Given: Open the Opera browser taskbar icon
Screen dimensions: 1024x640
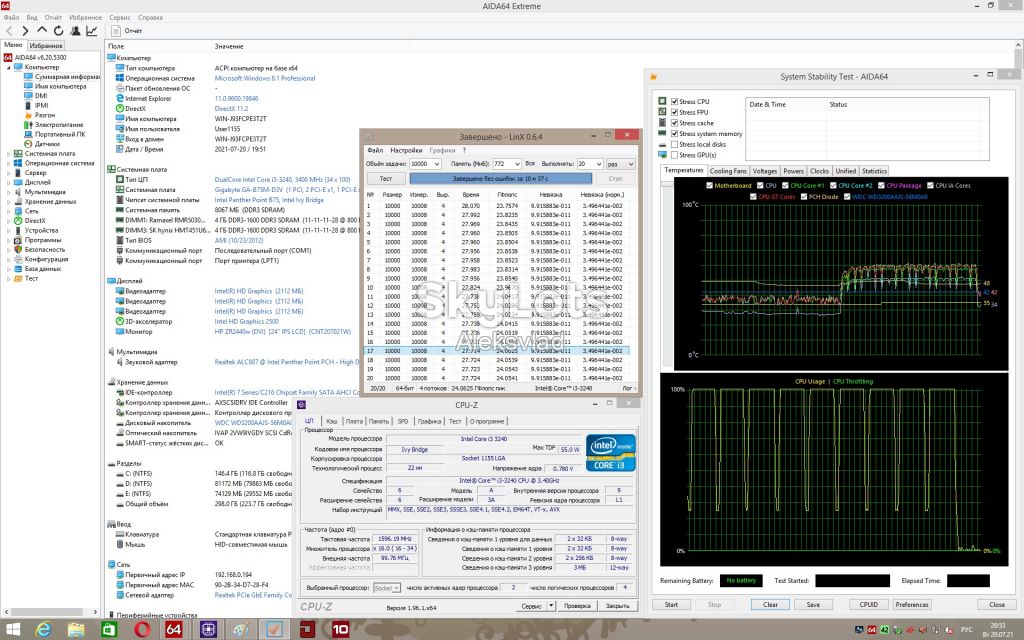Looking at the screenshot, I should pyautogui.click(x=142, y=630).
